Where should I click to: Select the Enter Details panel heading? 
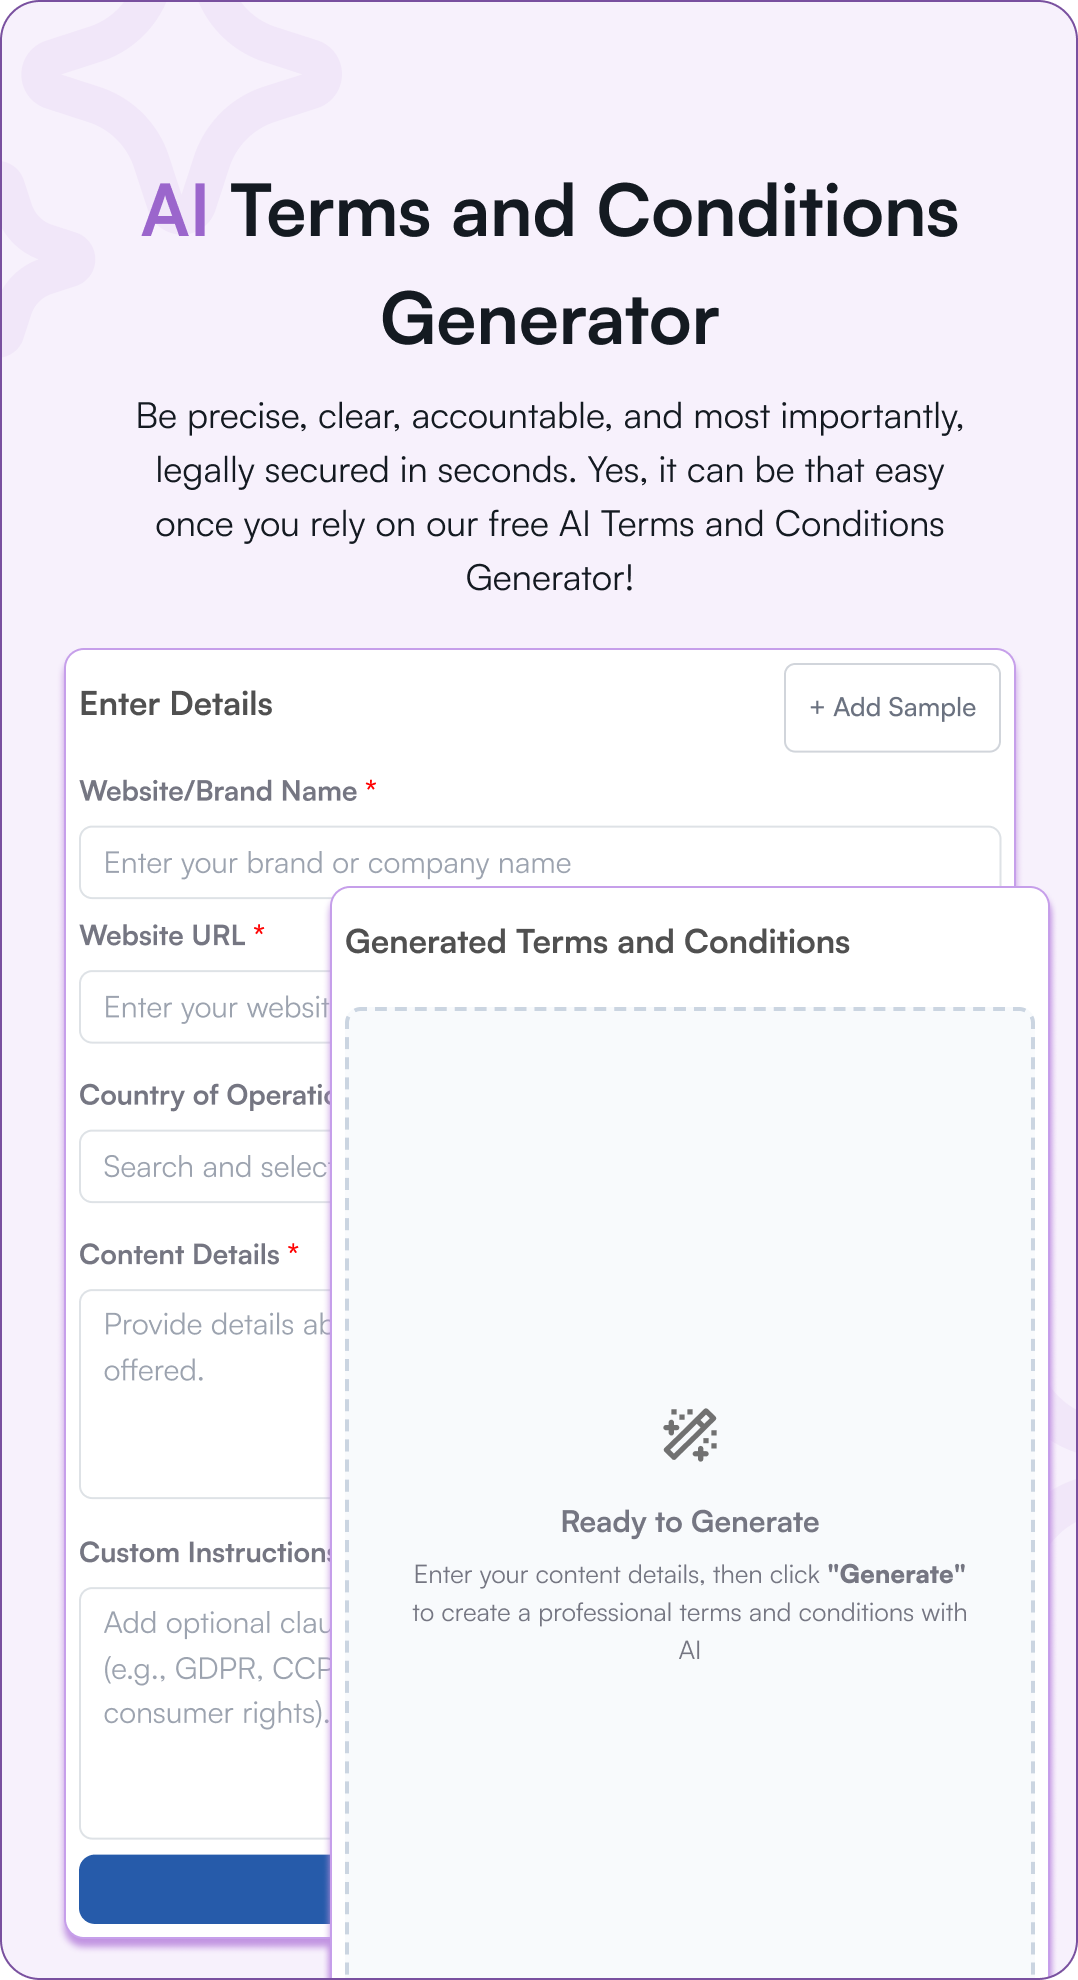[177, 704]
